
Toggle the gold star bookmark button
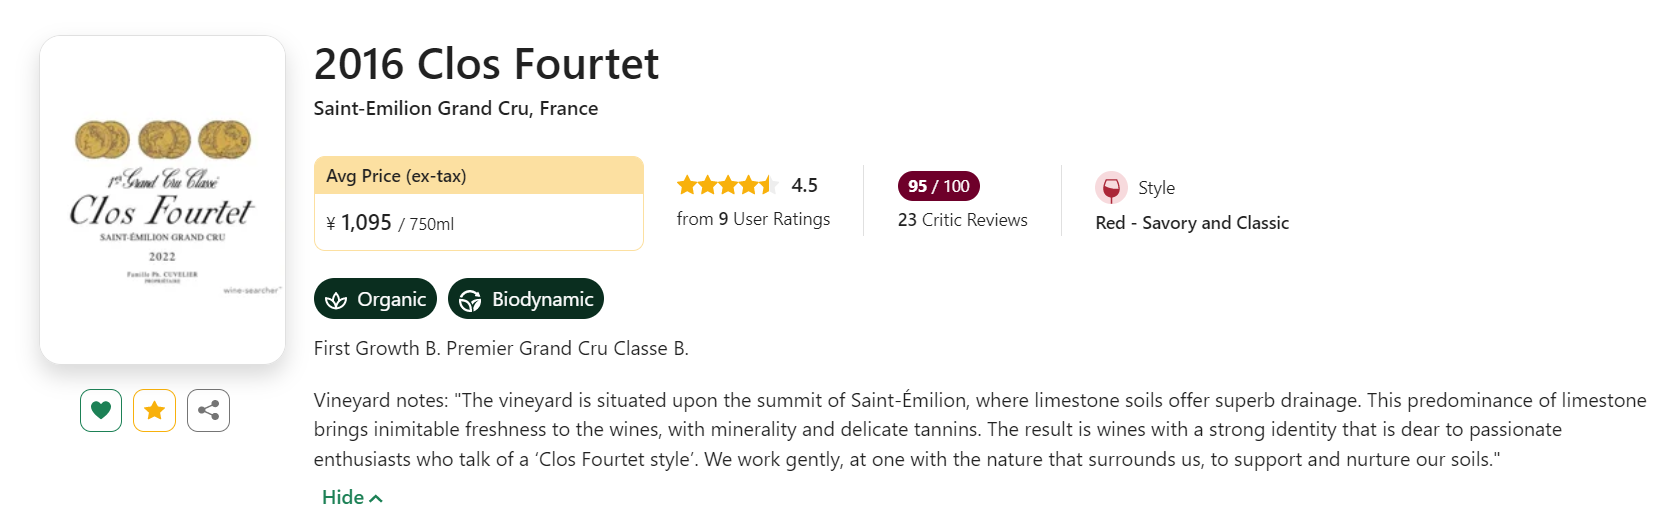coord(155,410)
